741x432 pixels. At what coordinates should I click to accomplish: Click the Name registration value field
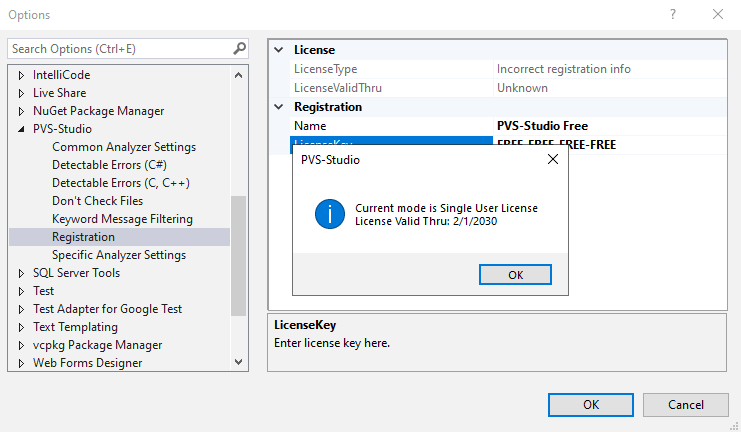point(608,126)
